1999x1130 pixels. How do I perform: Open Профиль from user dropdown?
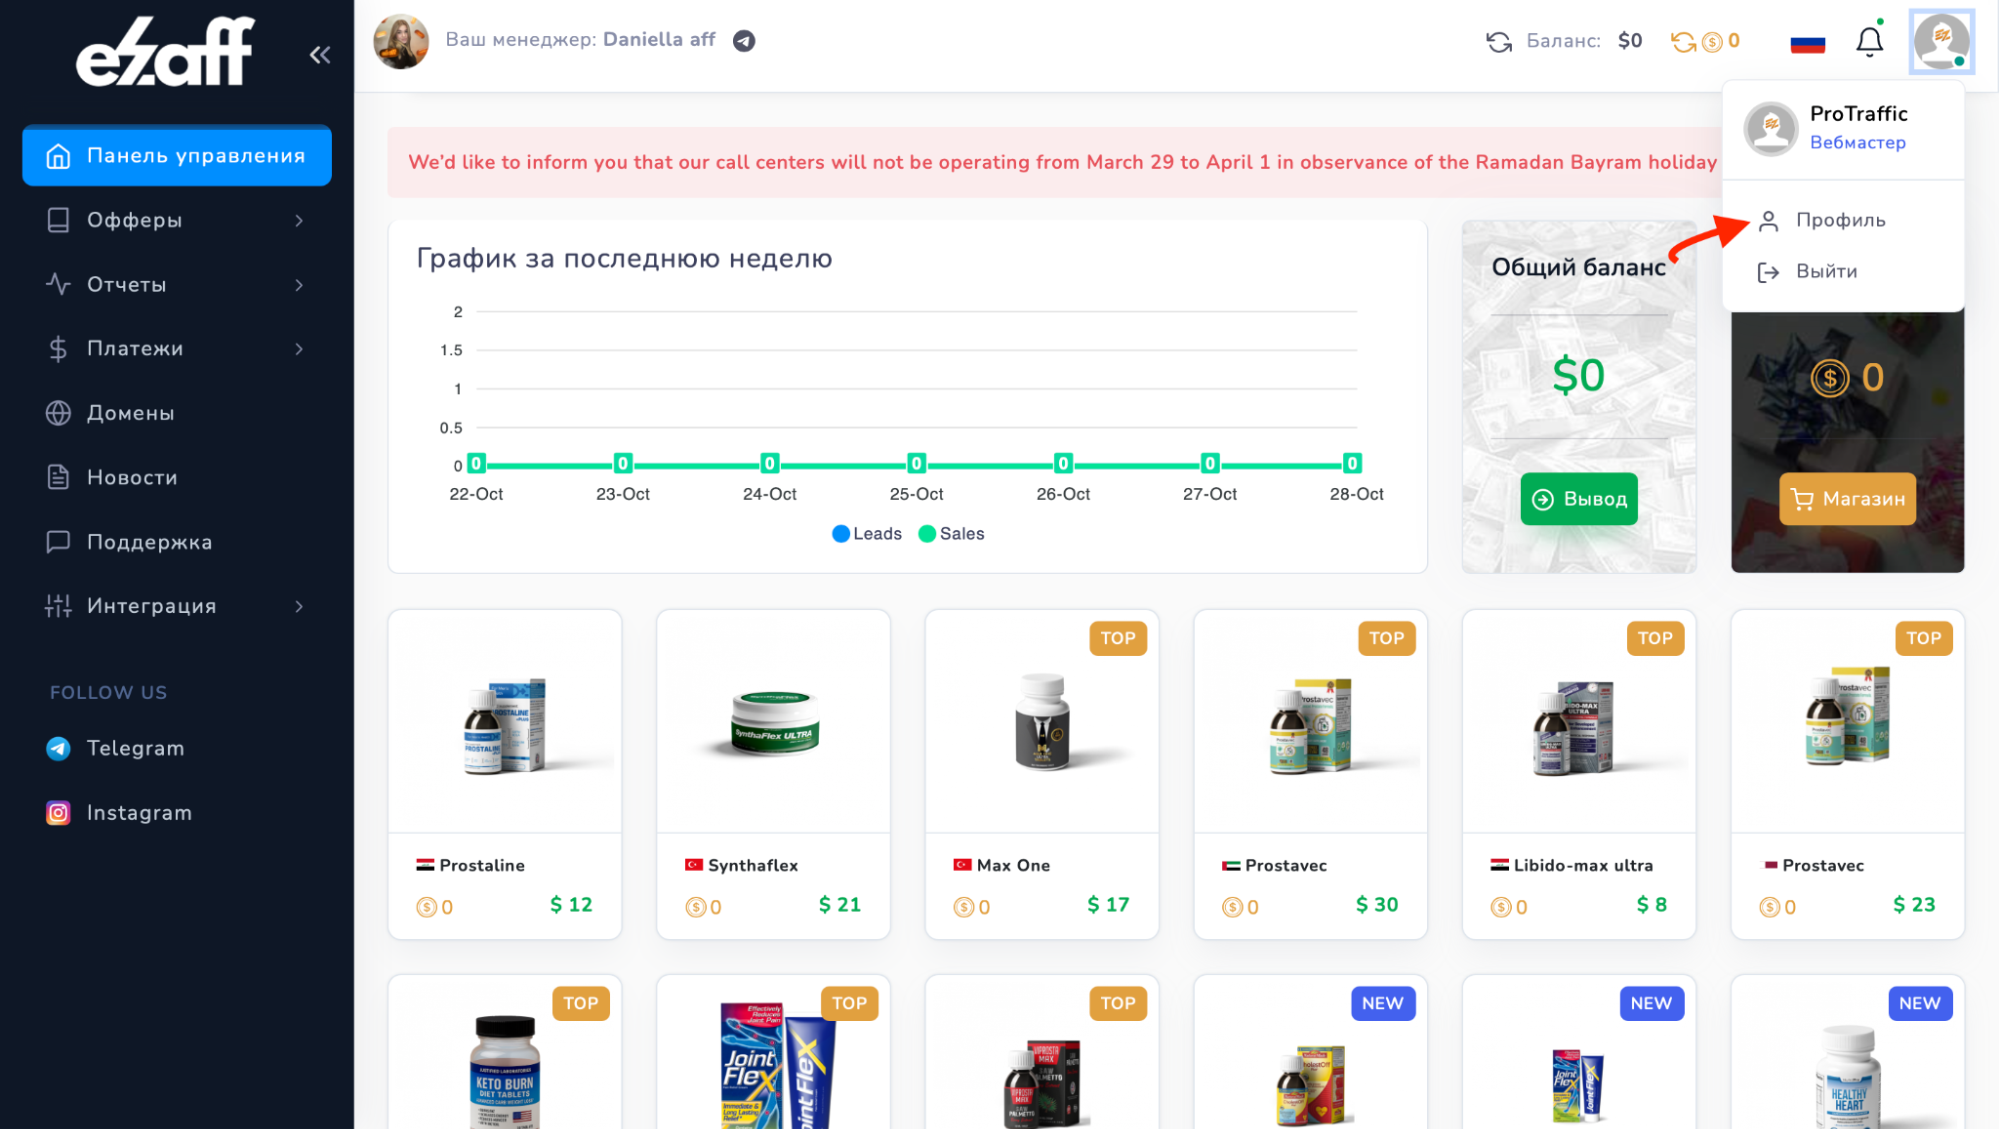tap(1842, 220)
